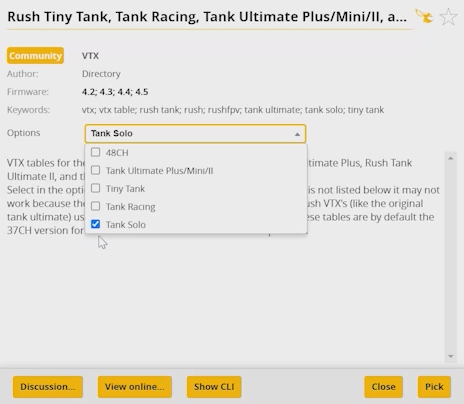Click the Tiny Tank label in the list
Screen dimensions: 464x404
click(x=125, y=189)
